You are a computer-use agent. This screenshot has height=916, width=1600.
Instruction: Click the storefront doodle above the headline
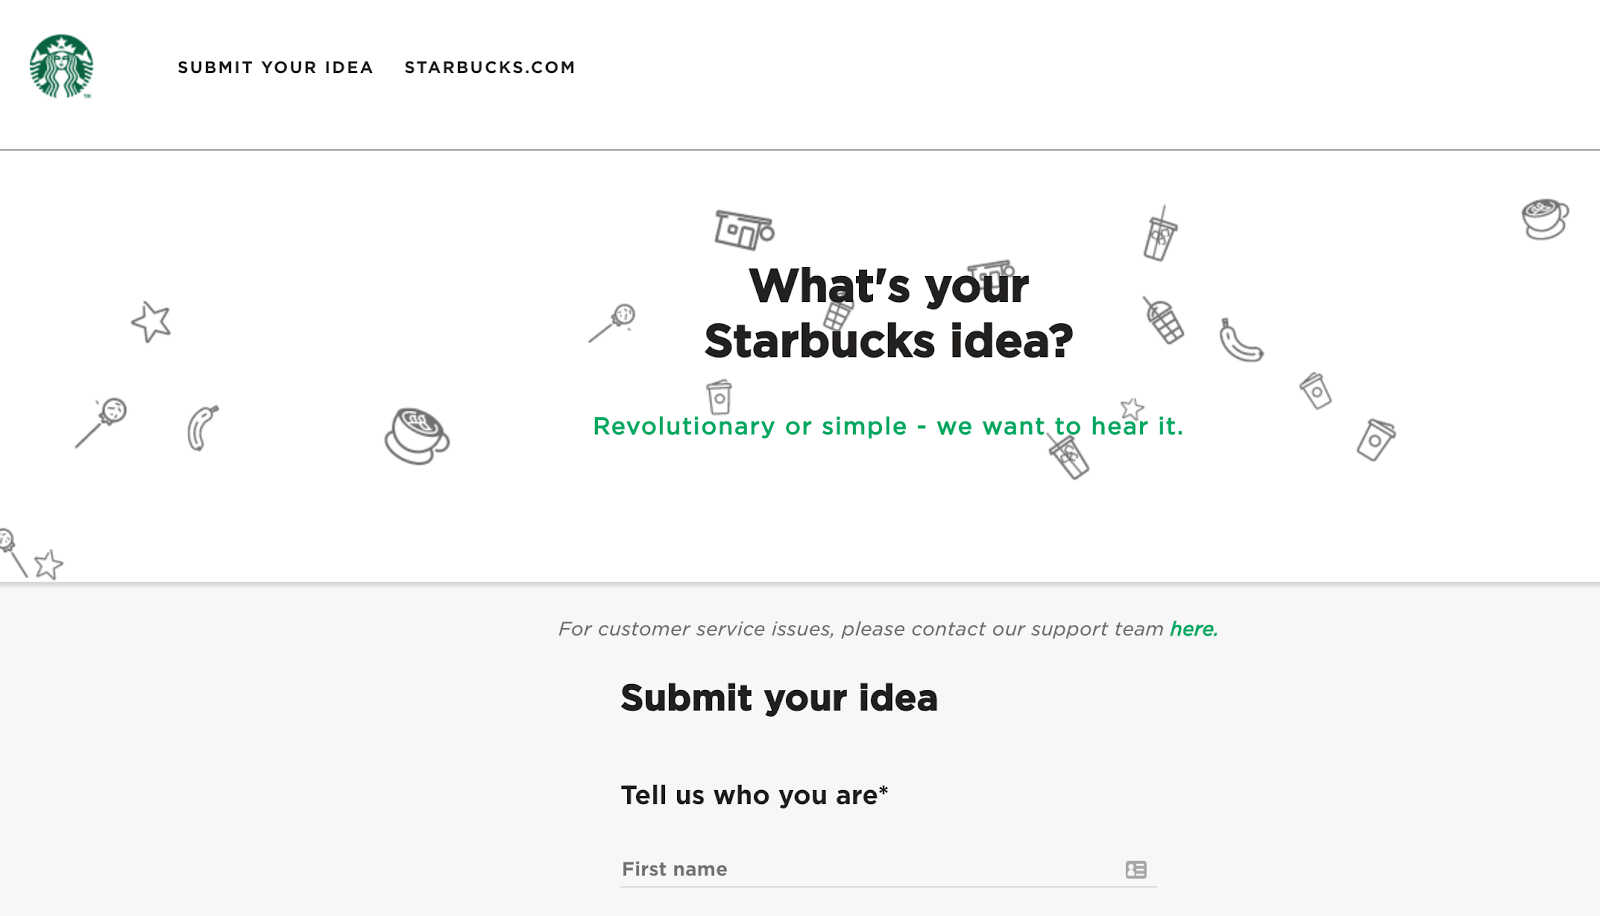click(x=744, y=230)
